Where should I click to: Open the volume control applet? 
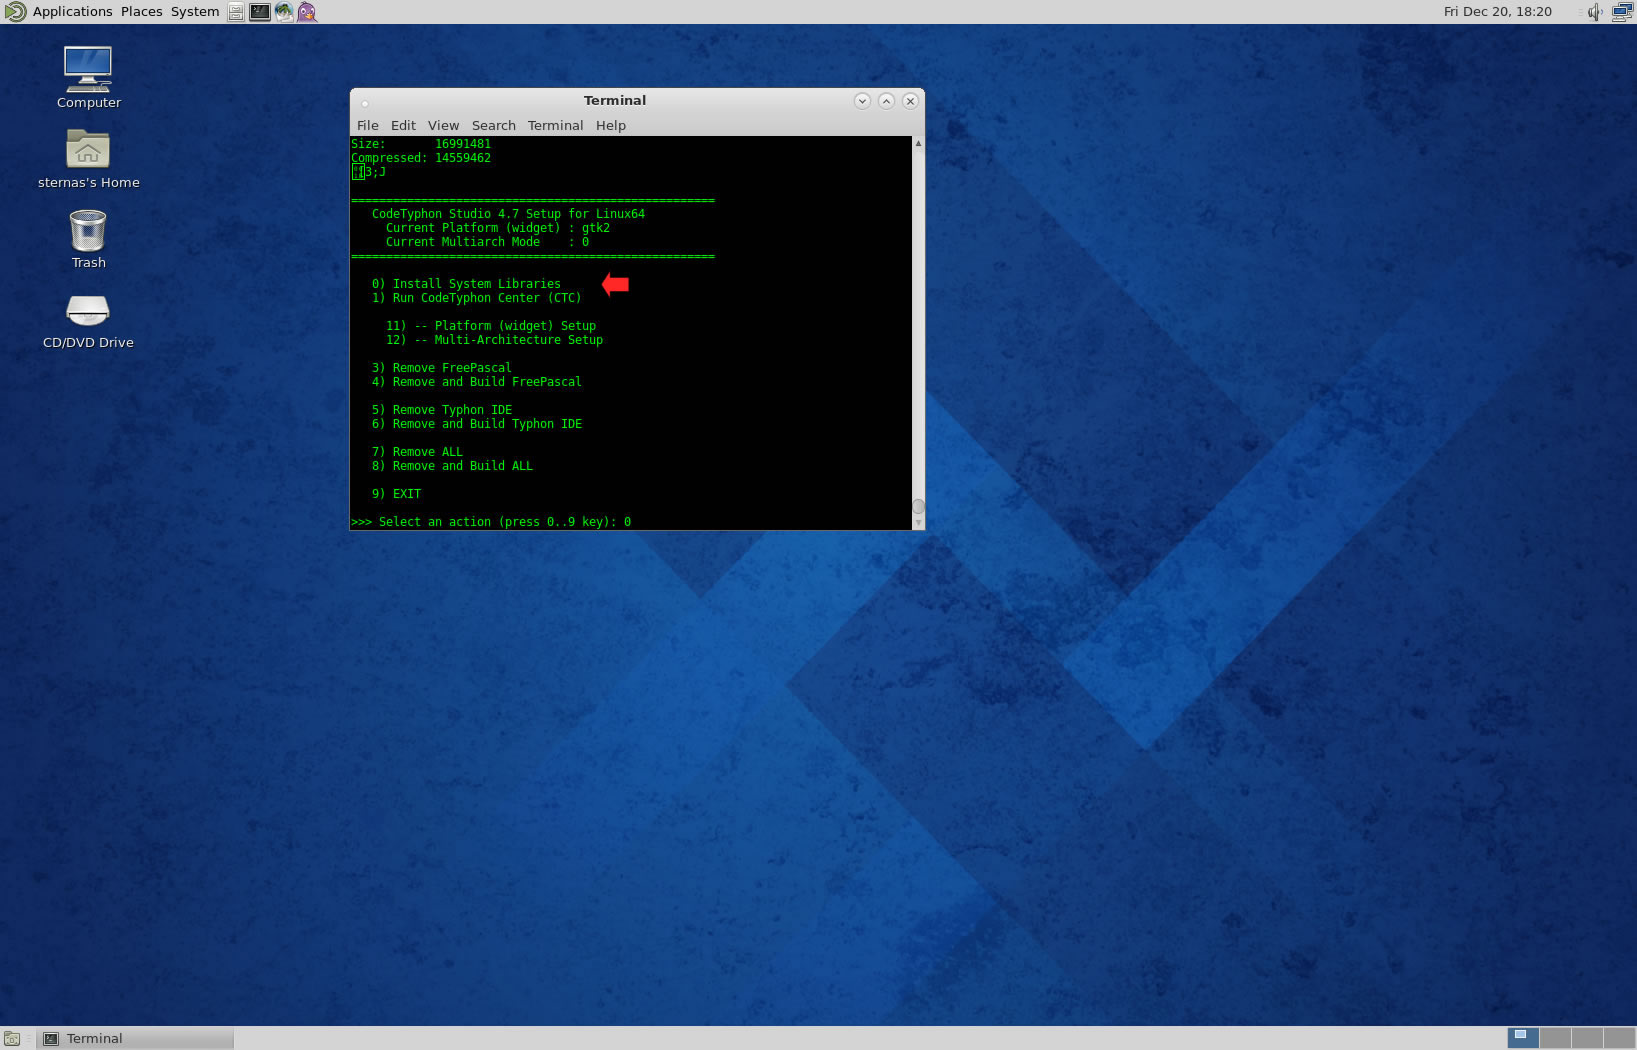[1594, 12]
